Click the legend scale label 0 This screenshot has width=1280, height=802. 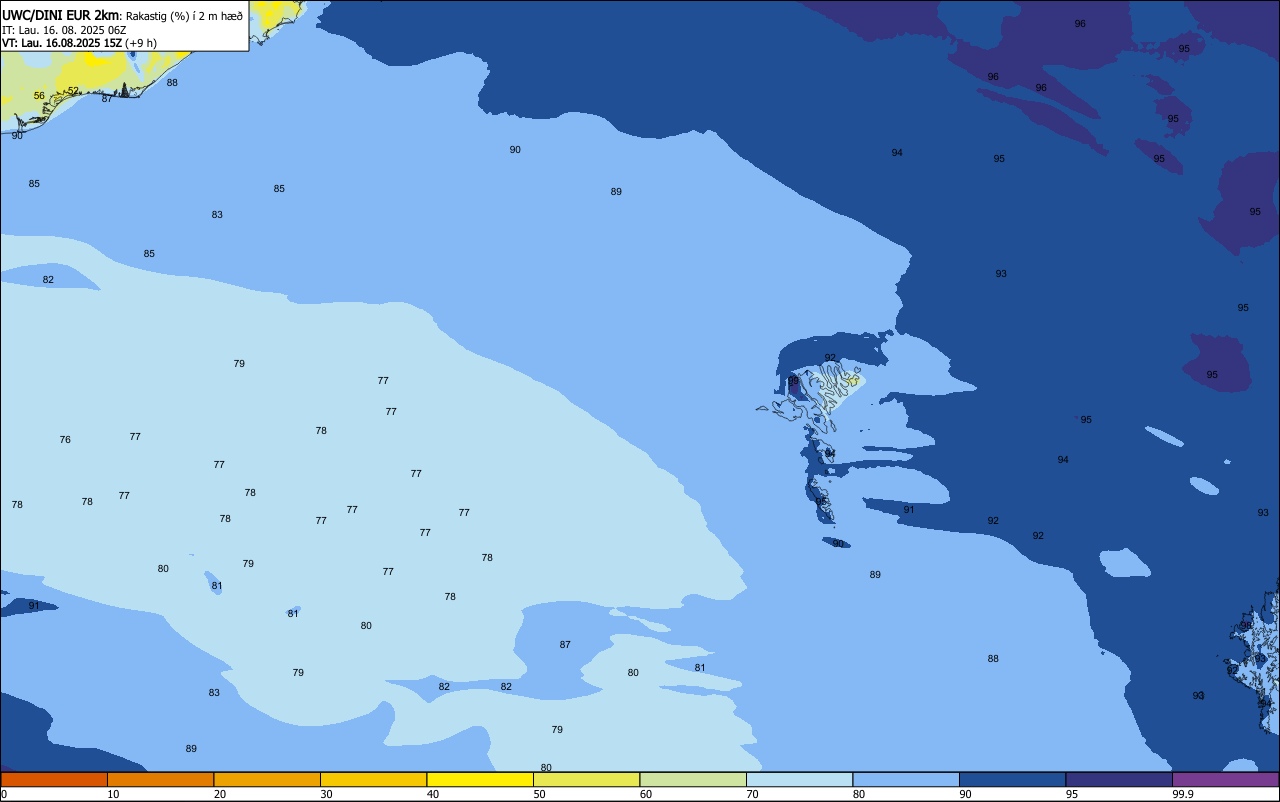(x=4, y=794)
